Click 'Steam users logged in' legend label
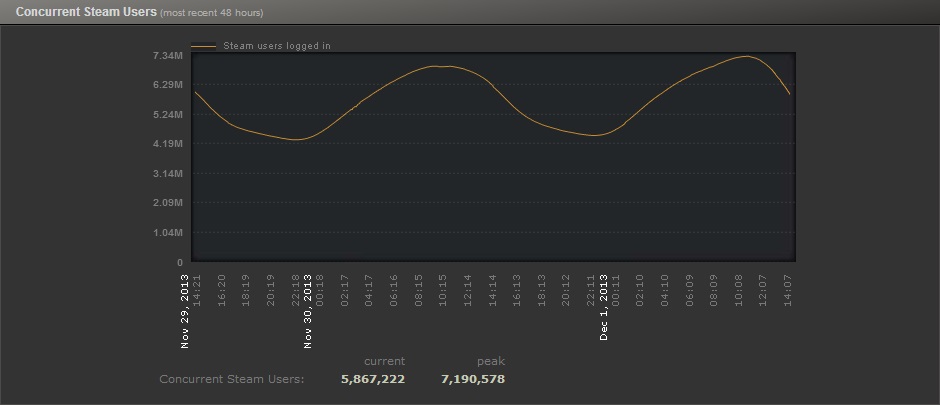 277,46
